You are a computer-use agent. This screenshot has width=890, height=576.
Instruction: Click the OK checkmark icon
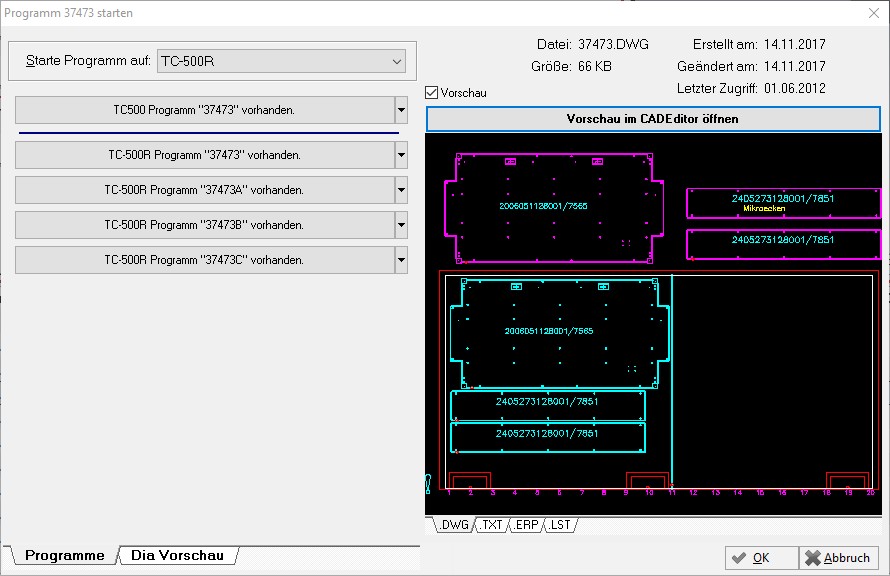pyautogui.click(x=739, y=558)
